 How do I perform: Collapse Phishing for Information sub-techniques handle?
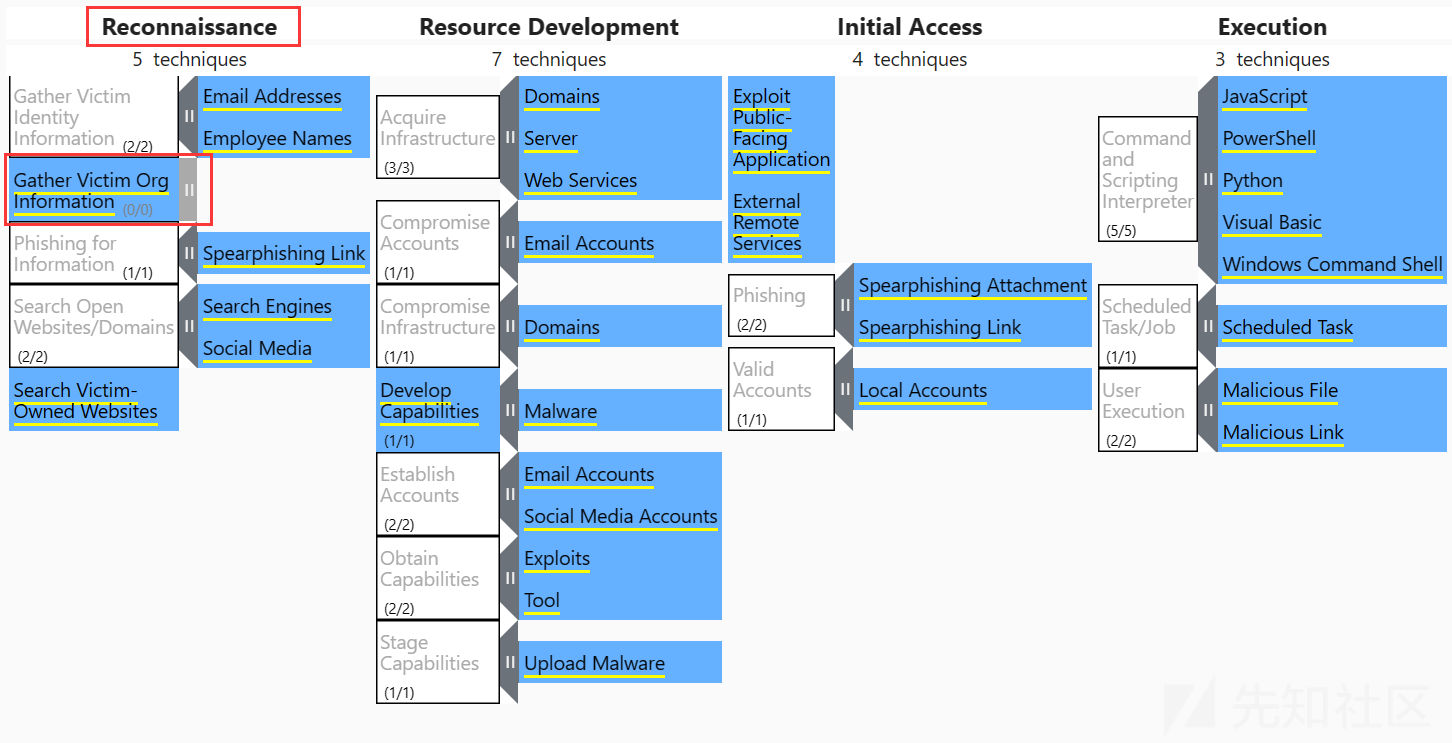(188, 253)
